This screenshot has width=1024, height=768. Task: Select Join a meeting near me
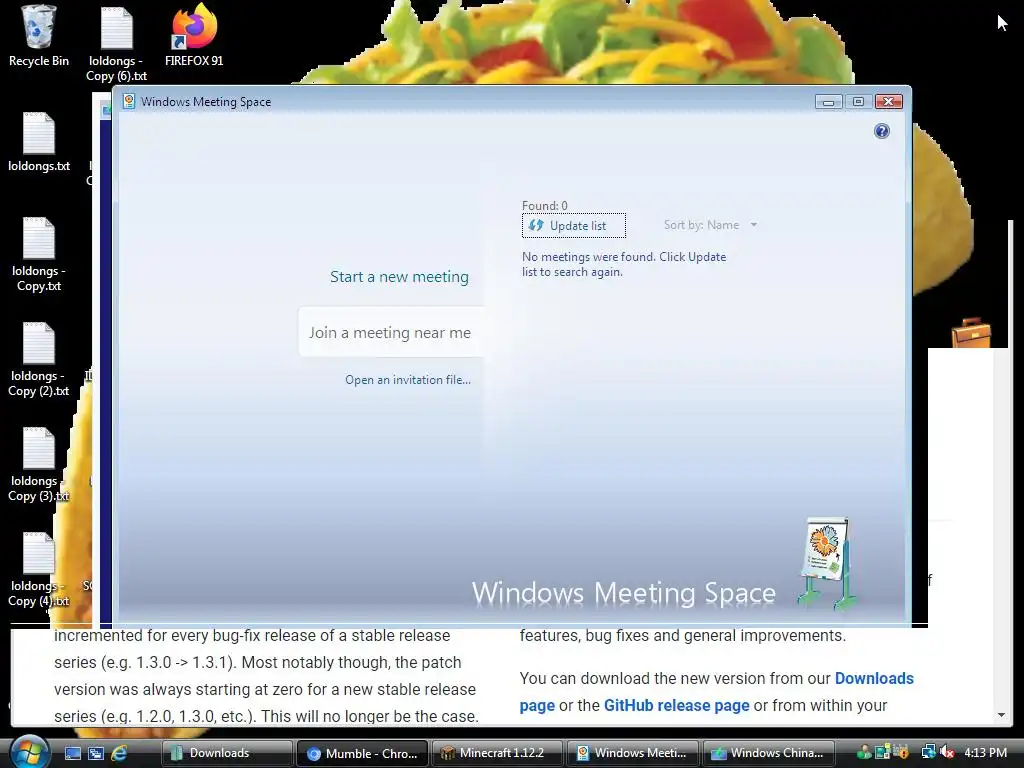(390, 332)
